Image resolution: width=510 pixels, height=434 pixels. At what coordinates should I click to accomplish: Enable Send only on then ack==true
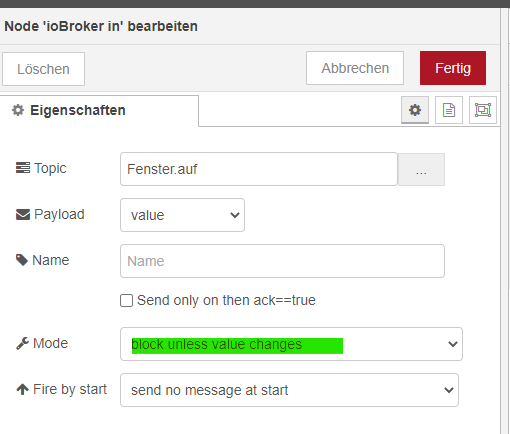click(x=127, y=300)
